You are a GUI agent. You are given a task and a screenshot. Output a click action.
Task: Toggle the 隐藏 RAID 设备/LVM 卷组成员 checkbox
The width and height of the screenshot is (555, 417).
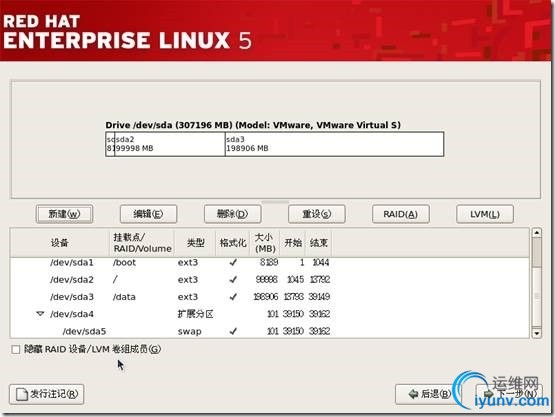16,349
